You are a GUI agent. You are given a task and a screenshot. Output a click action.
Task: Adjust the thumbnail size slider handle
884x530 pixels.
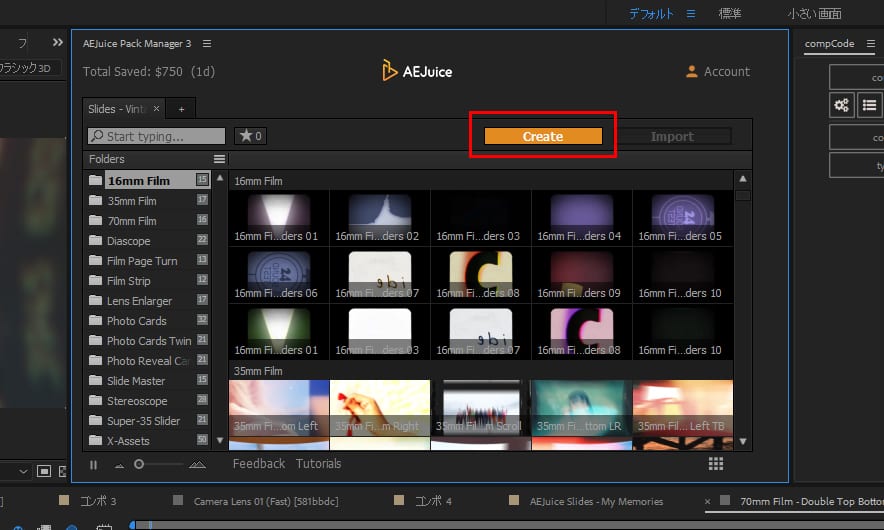(x=139, y=464)
